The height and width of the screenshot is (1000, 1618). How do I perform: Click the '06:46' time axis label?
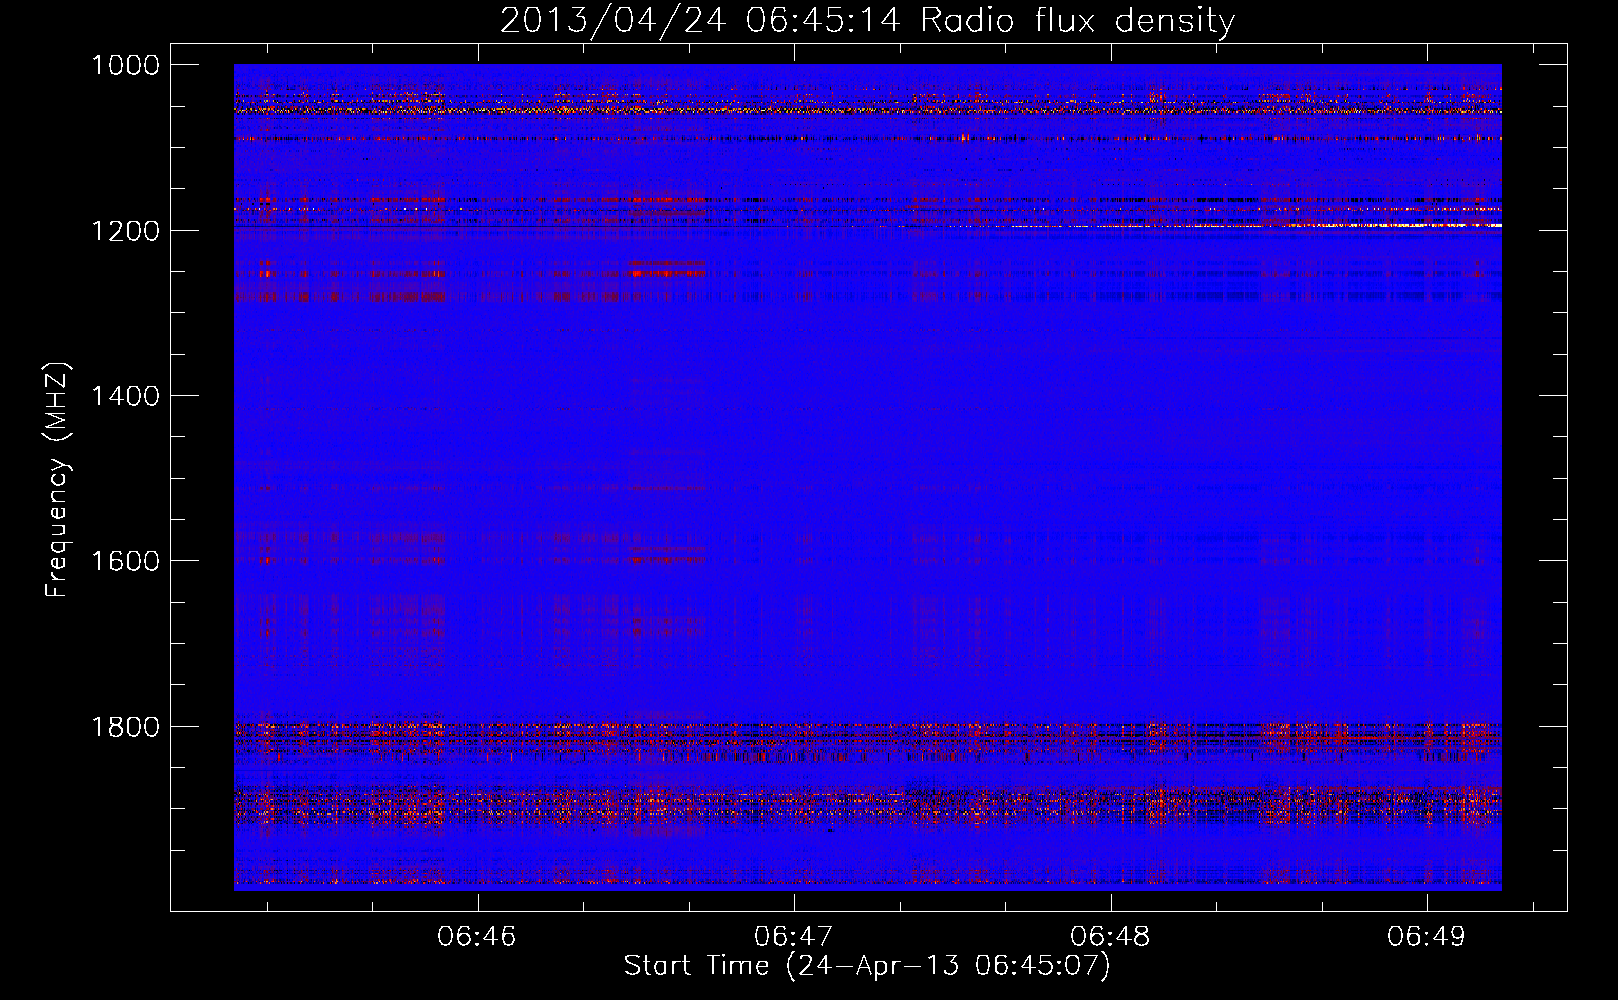[477, 936]
